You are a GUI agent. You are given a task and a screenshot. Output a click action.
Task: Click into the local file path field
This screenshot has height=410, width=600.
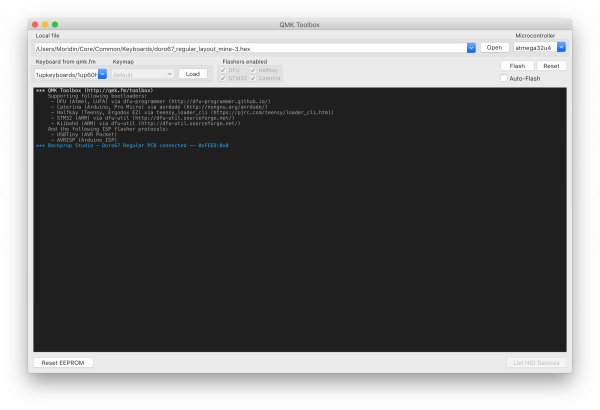coord(251,48)
